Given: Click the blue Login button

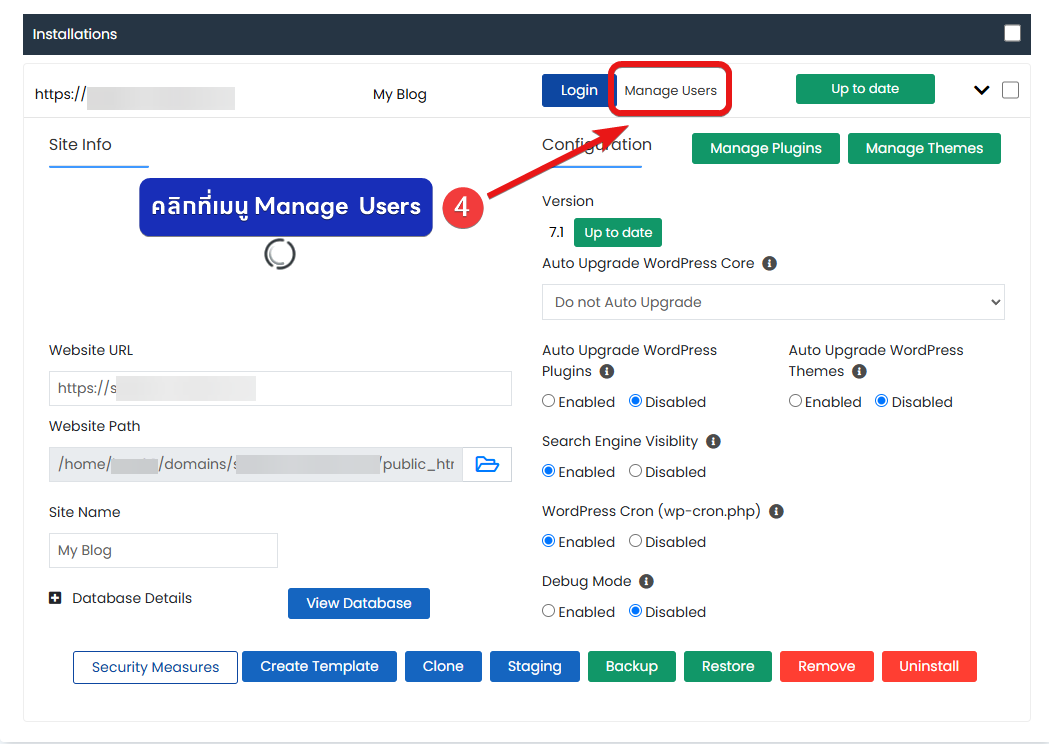Looking at the screenshot, I should (579, 90).
